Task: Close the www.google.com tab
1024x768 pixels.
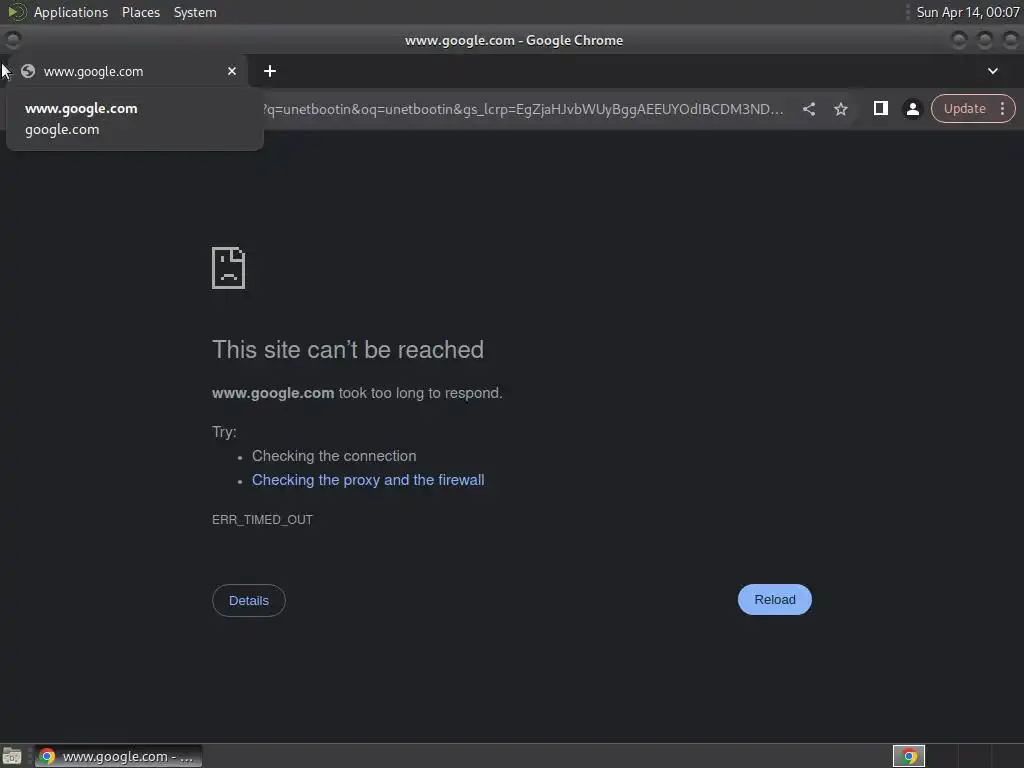Action: (232, 71)
